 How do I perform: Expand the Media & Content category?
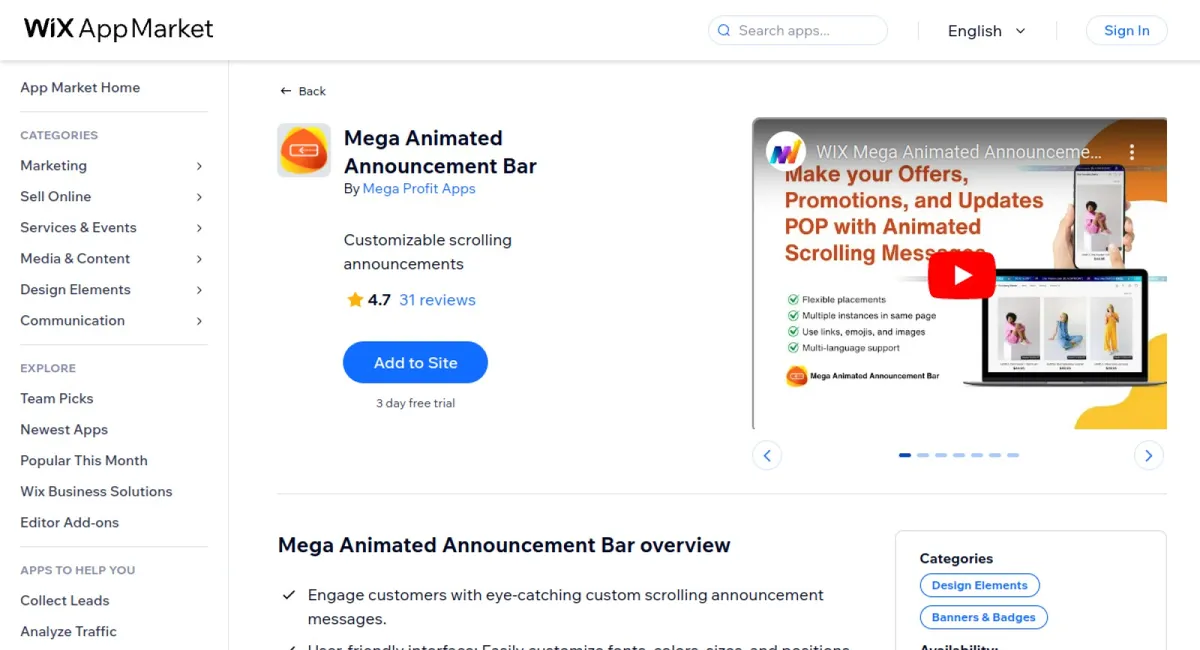coord(199,259)
